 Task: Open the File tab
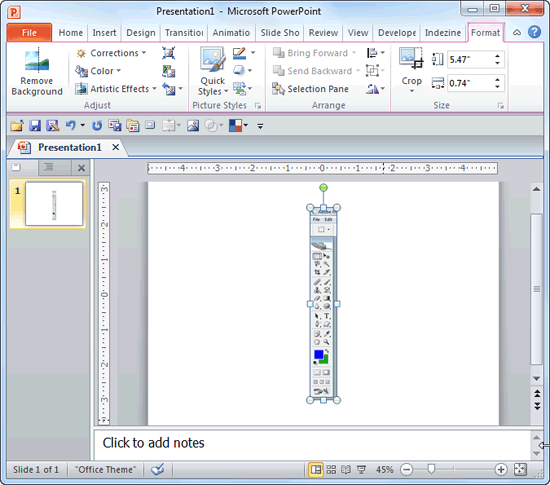29,33
